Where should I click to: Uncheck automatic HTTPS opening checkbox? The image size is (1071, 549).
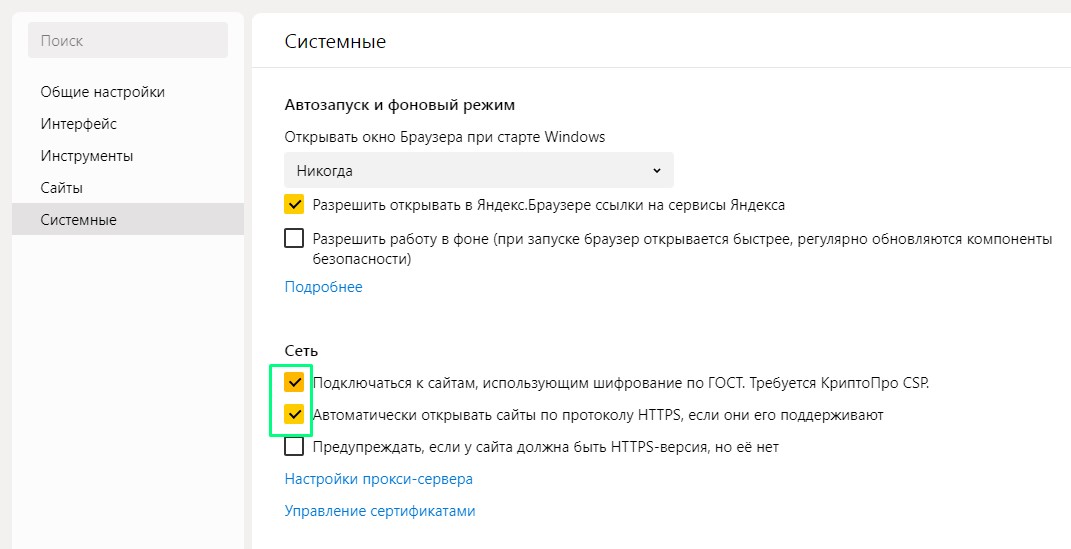294,414
